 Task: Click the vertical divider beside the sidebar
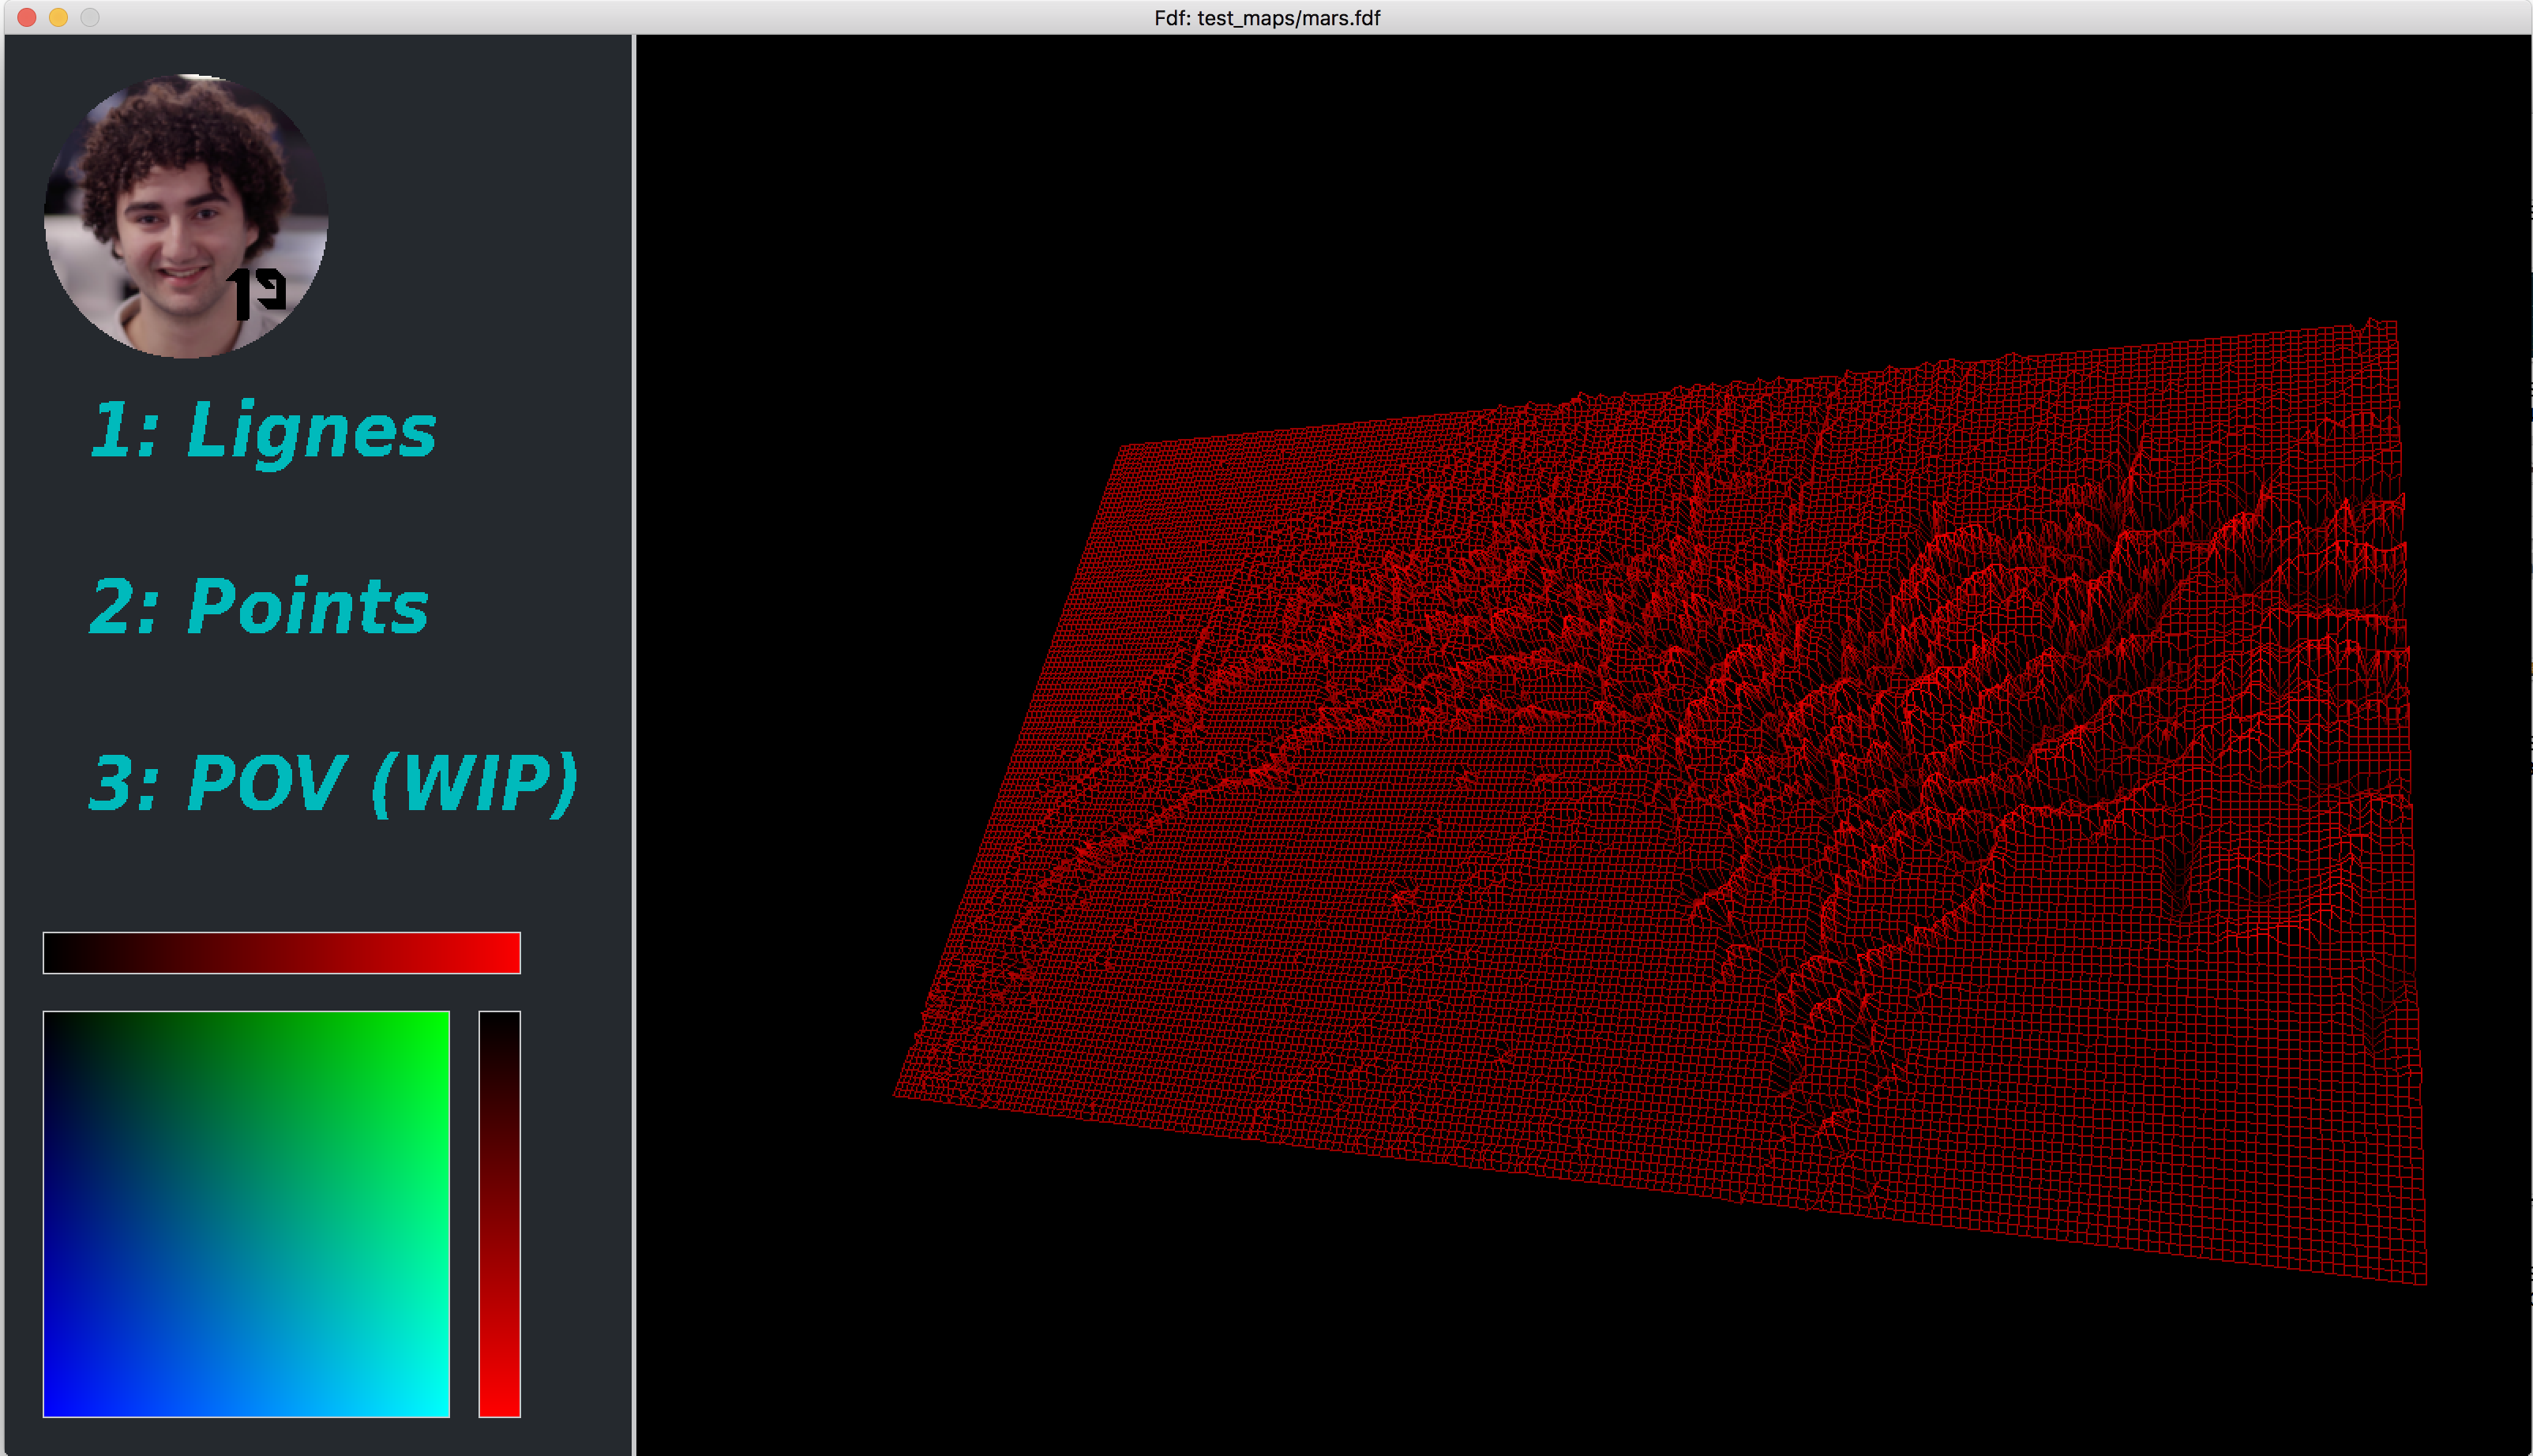click(x=634, y=745)
